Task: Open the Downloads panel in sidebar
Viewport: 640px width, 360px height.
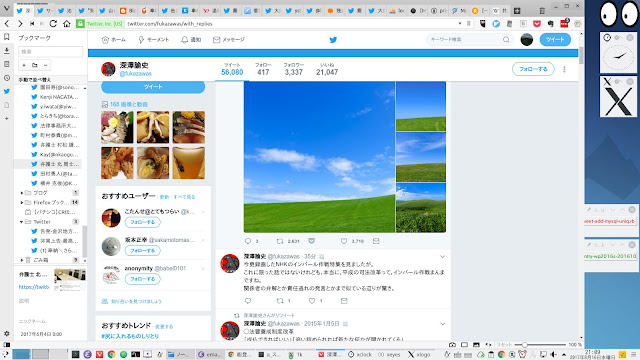Action: click(7, 51)
